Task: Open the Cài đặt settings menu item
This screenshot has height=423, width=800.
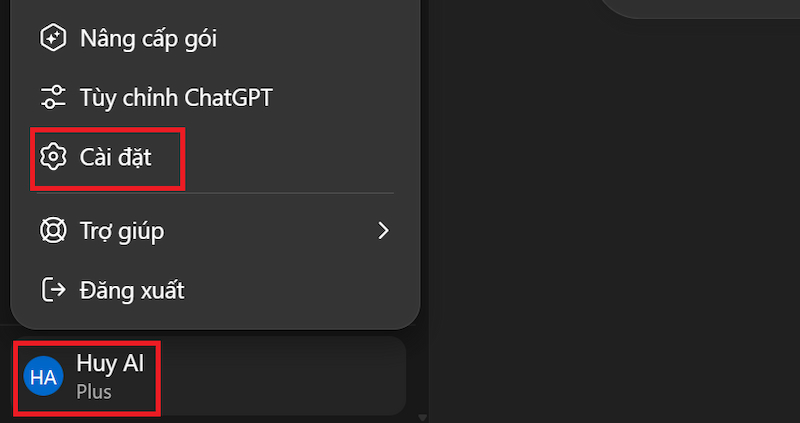Action: click(115, 158)
